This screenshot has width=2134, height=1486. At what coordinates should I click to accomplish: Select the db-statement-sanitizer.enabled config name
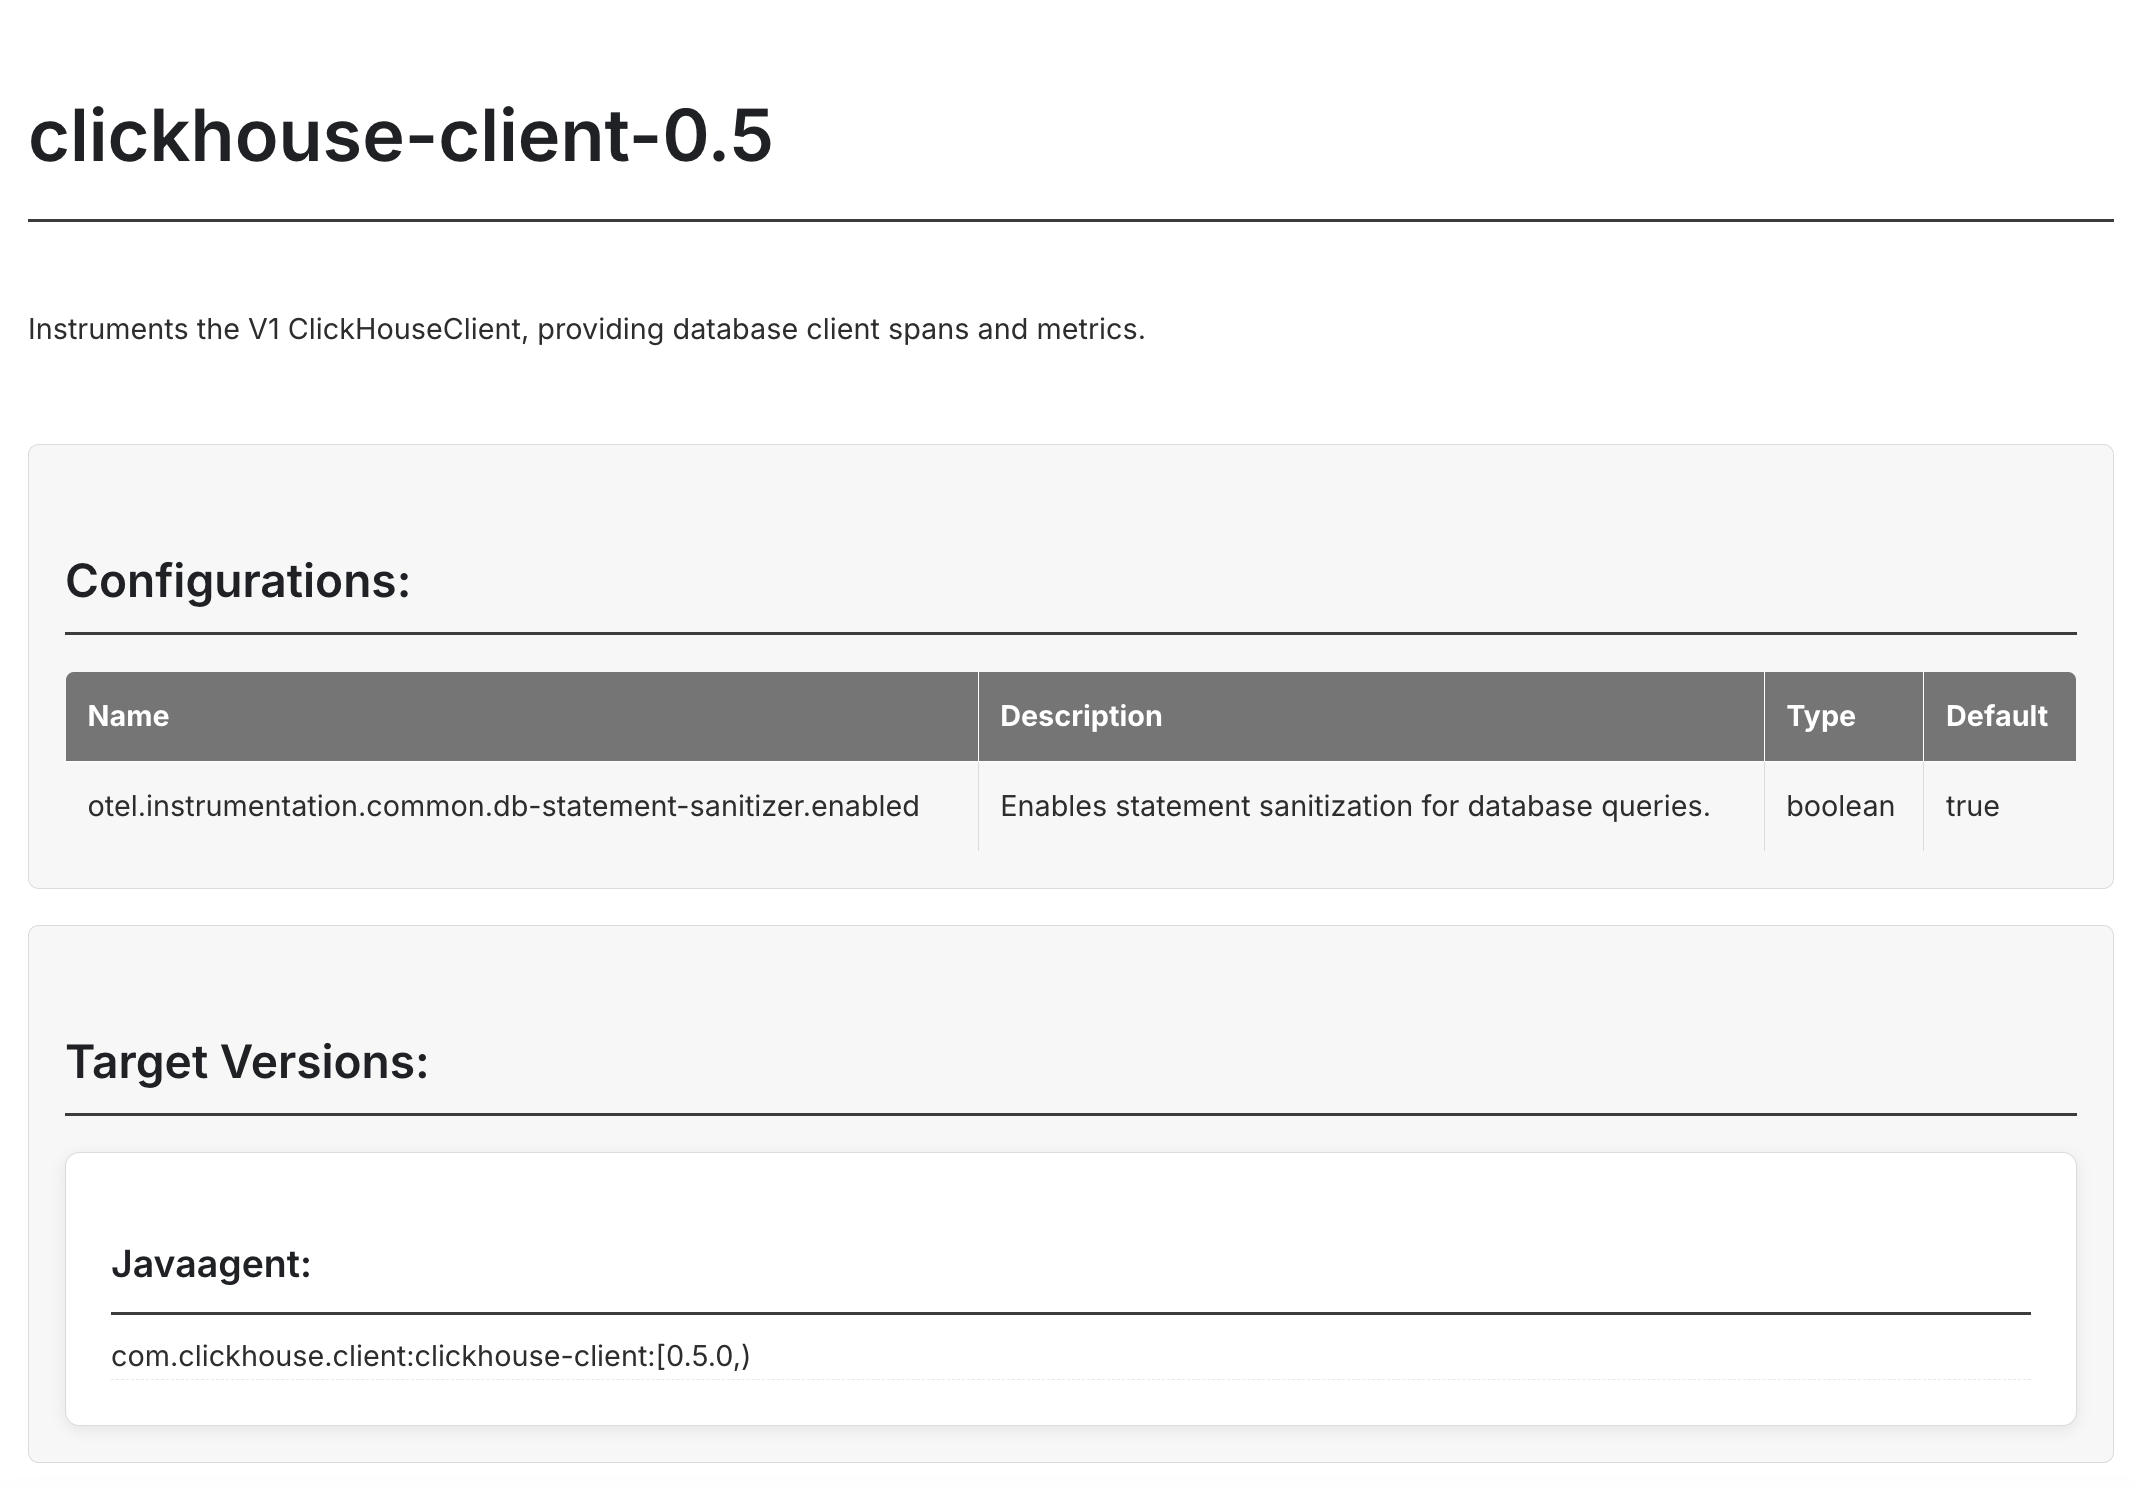coord(503,806)
